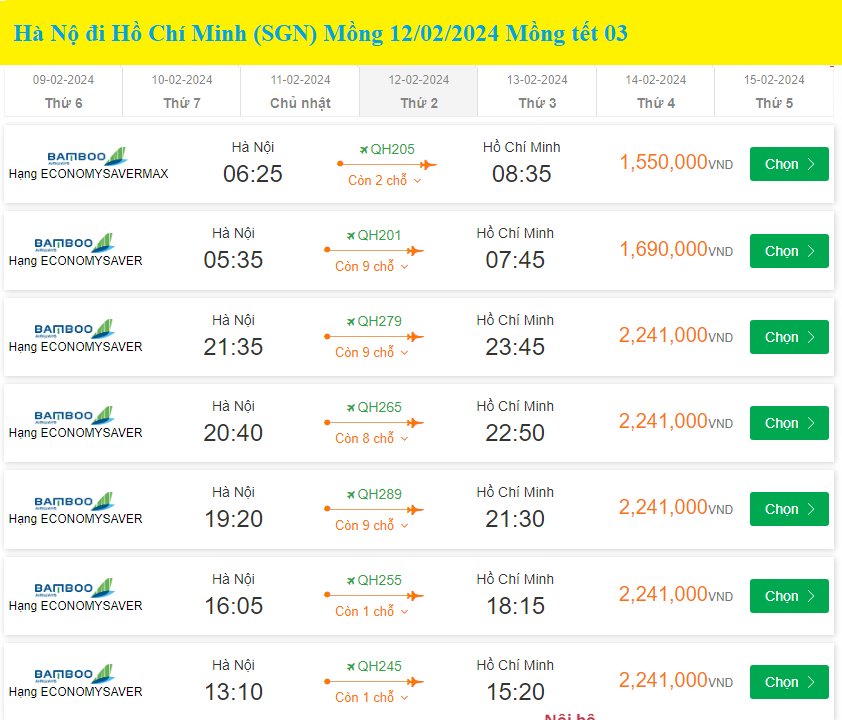842x720 pixels.
Task: Expand 'Còn 8 chỗ' dropdown for QH265
Action: coord(372,439)
